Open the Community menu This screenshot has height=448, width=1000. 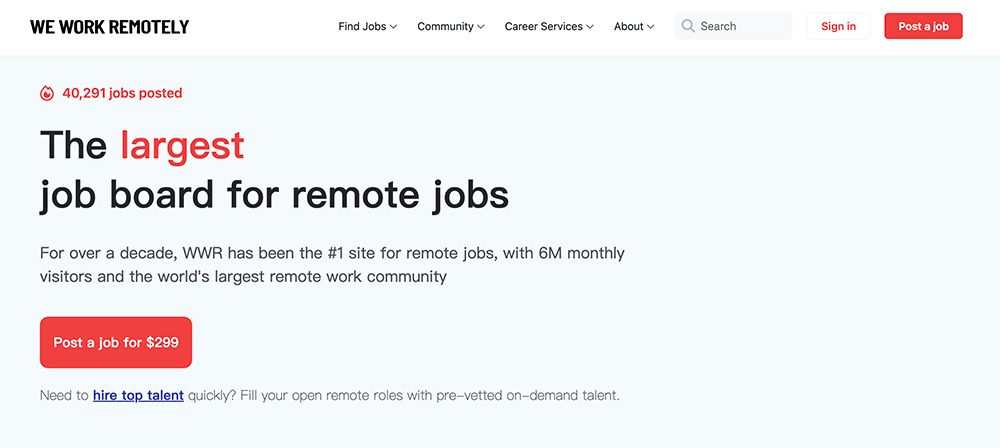coord(451,26)
